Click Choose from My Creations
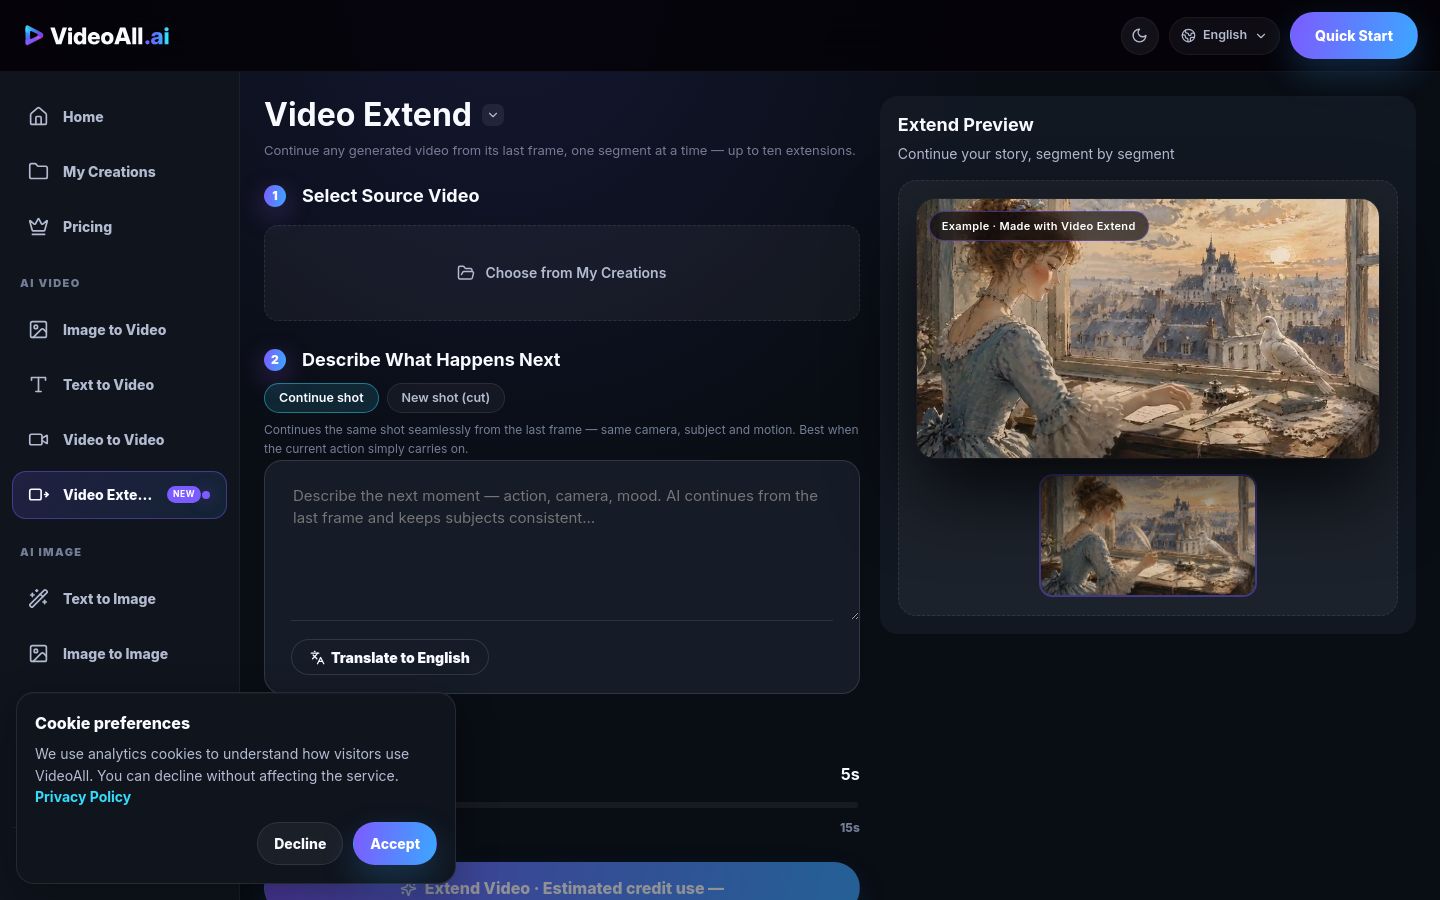 click(x=562, y=273)
